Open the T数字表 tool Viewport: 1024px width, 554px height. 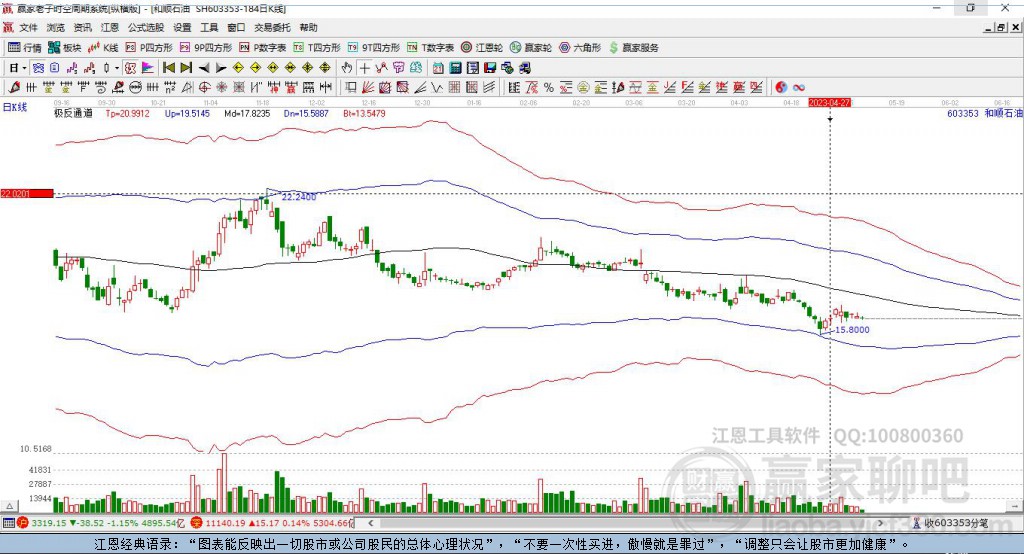point(430,48)
